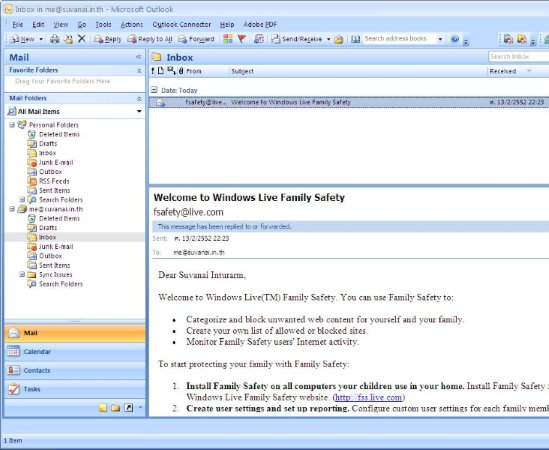549x450 pixels.
Task: Sort messages by Received column
Action: (503, 71)
